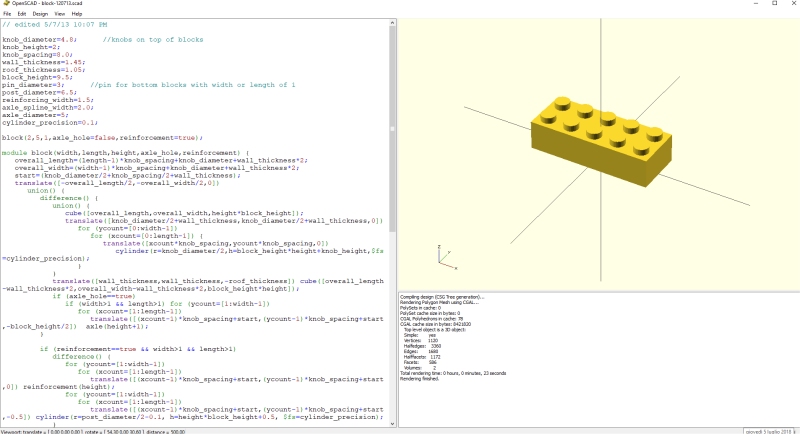Click console line "Rendering Polygon Mesh using CGAL..."

(x=439, y=302)
